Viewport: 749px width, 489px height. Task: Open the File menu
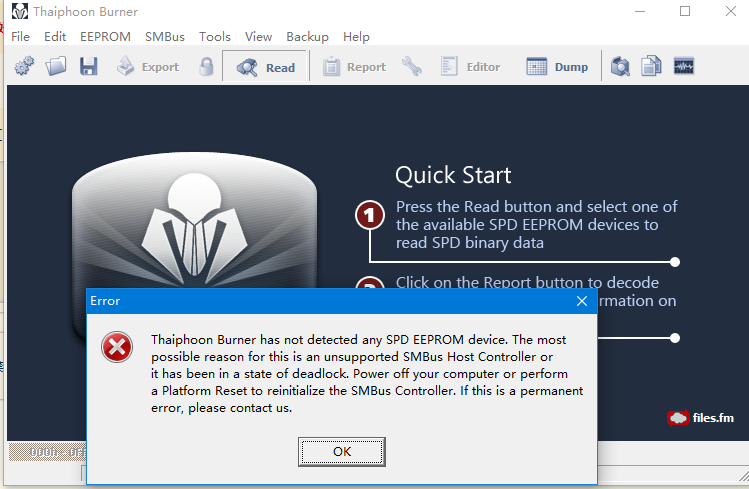21,37
